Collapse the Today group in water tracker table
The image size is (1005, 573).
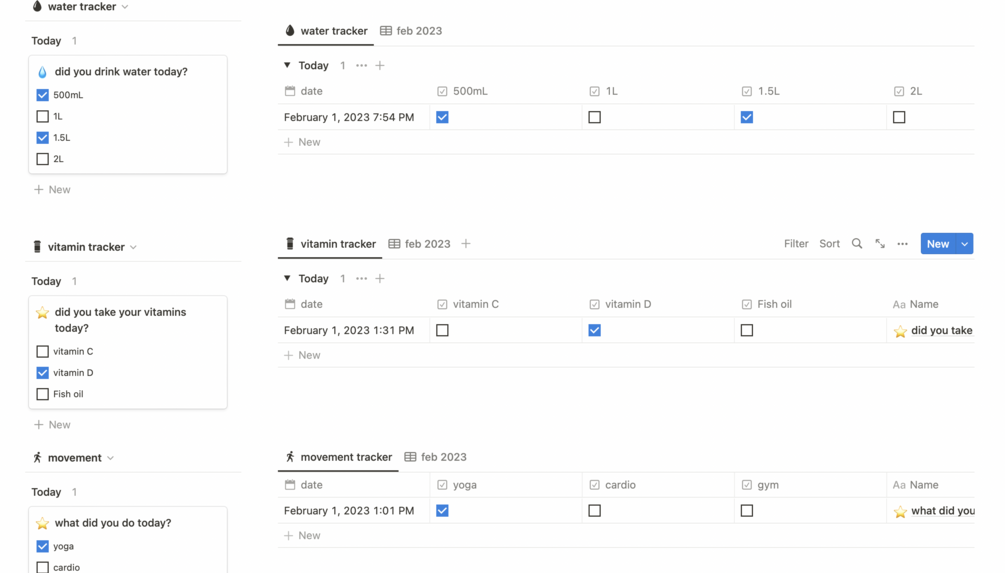[287, 66]
